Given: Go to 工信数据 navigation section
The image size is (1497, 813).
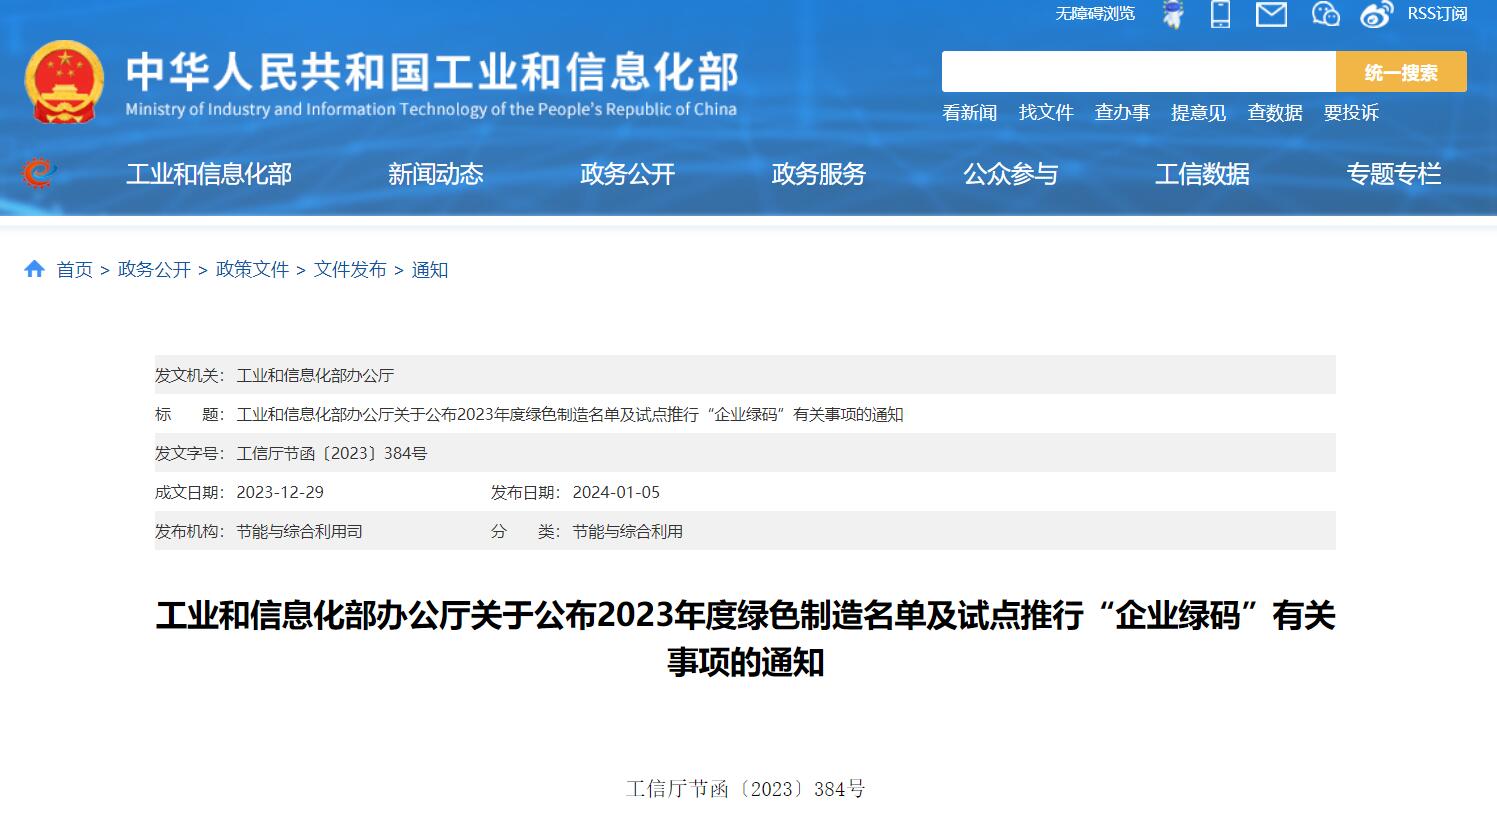Looking at the screenshot, I should click(x=1202, y=174).
